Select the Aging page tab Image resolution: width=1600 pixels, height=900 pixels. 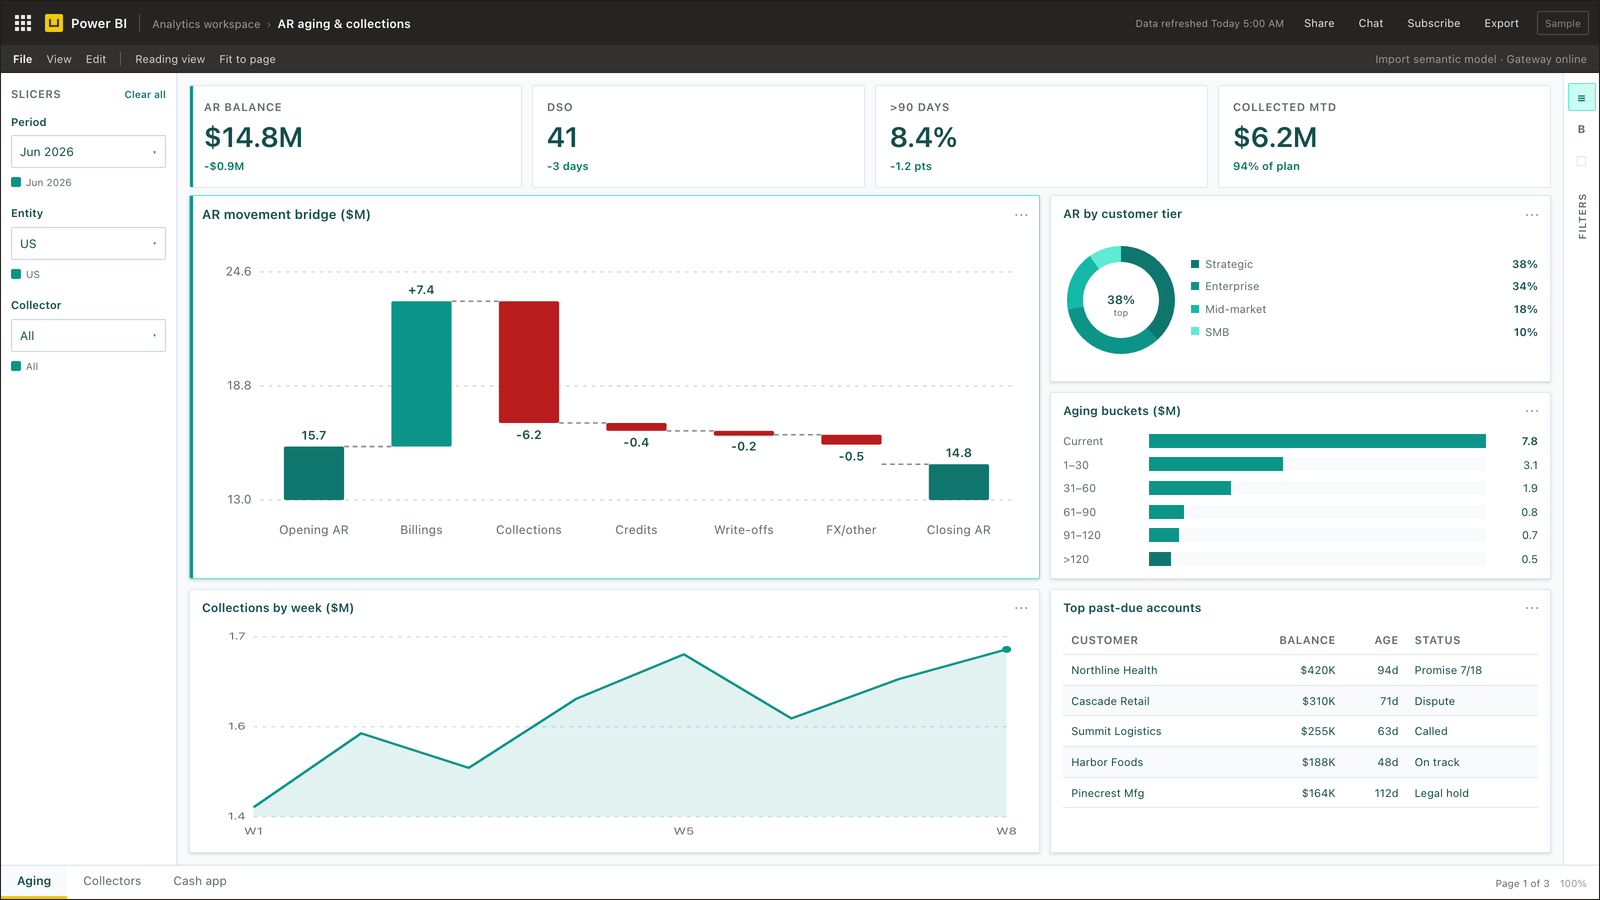(x=34, y=881)
